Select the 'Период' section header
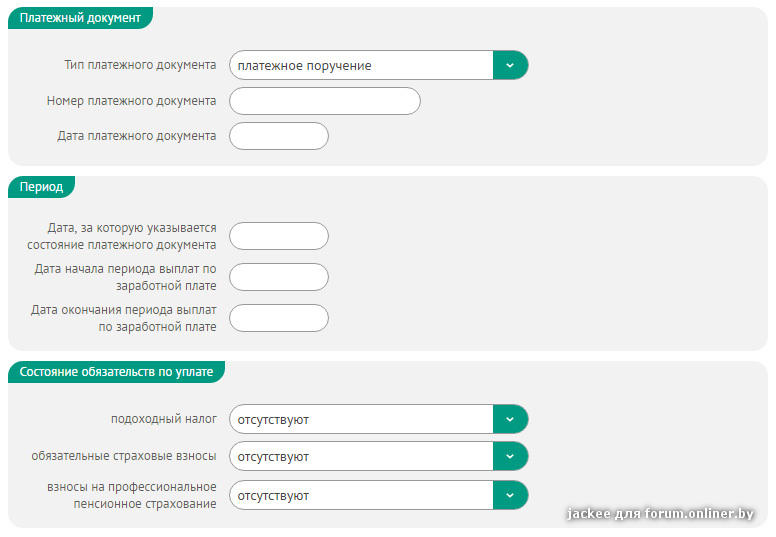776x537 pixels. pyautogui.click(x=41, y=187)
